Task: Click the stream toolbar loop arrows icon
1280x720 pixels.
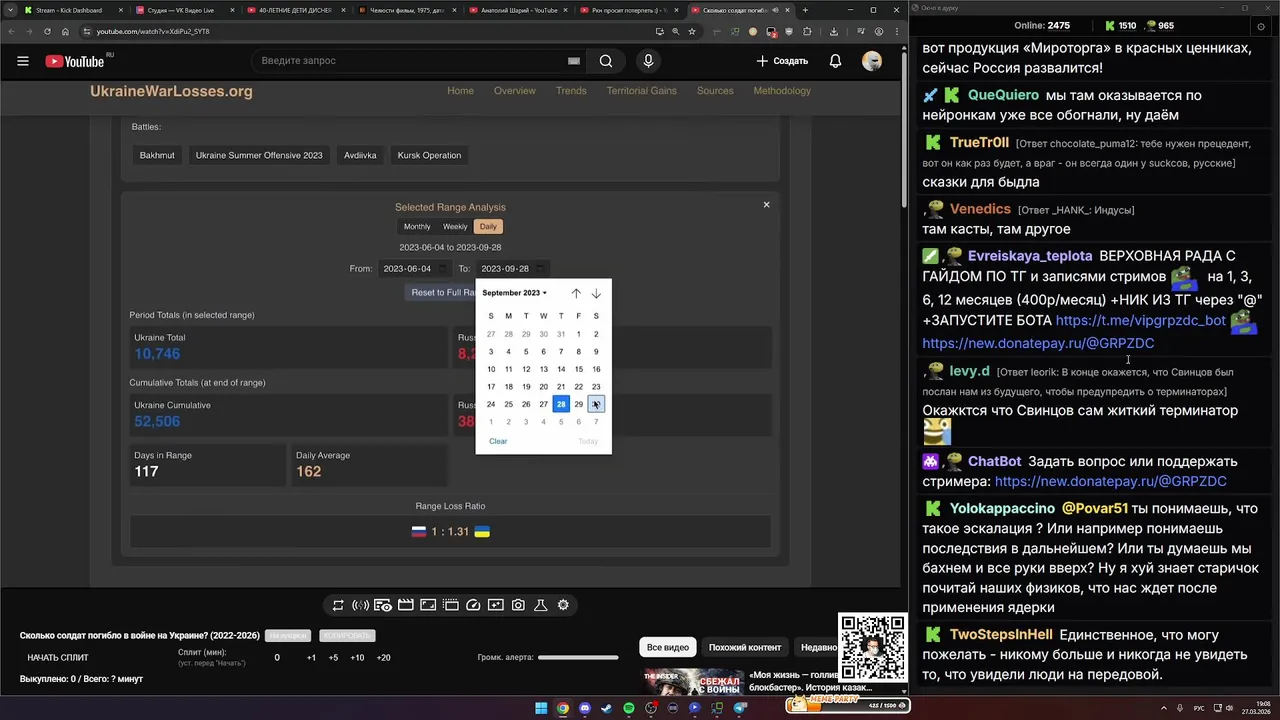Action: pos(338,605)
